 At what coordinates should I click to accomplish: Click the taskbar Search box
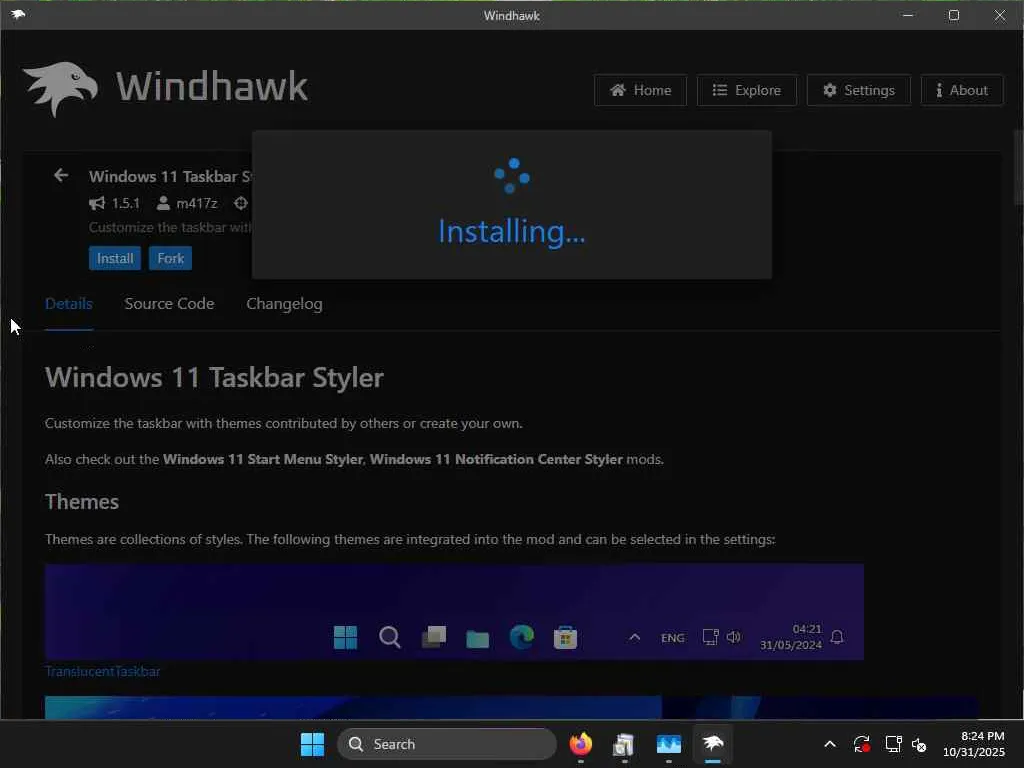tap(447, 744)
